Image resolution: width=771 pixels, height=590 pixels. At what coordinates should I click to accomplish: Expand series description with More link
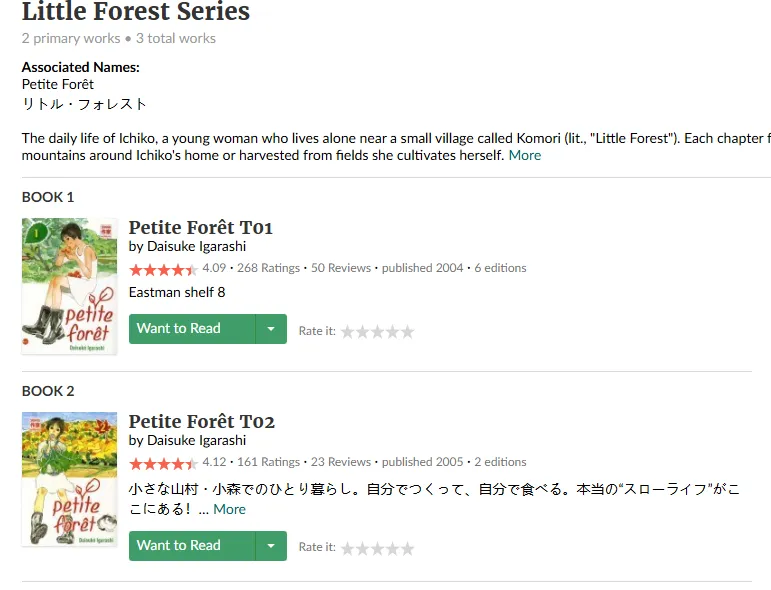pyautogui.click(x=524, y=155)
